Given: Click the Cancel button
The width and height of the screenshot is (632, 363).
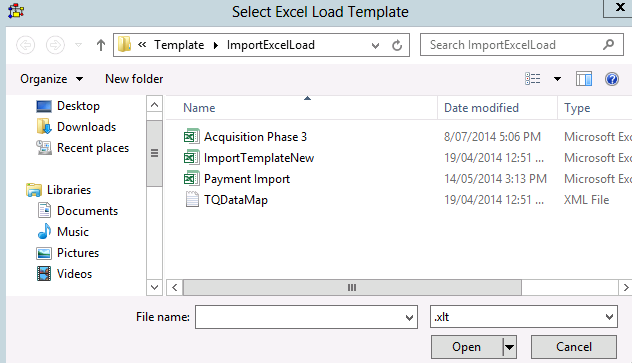Looking at the screenshot, I should [574, 347].
